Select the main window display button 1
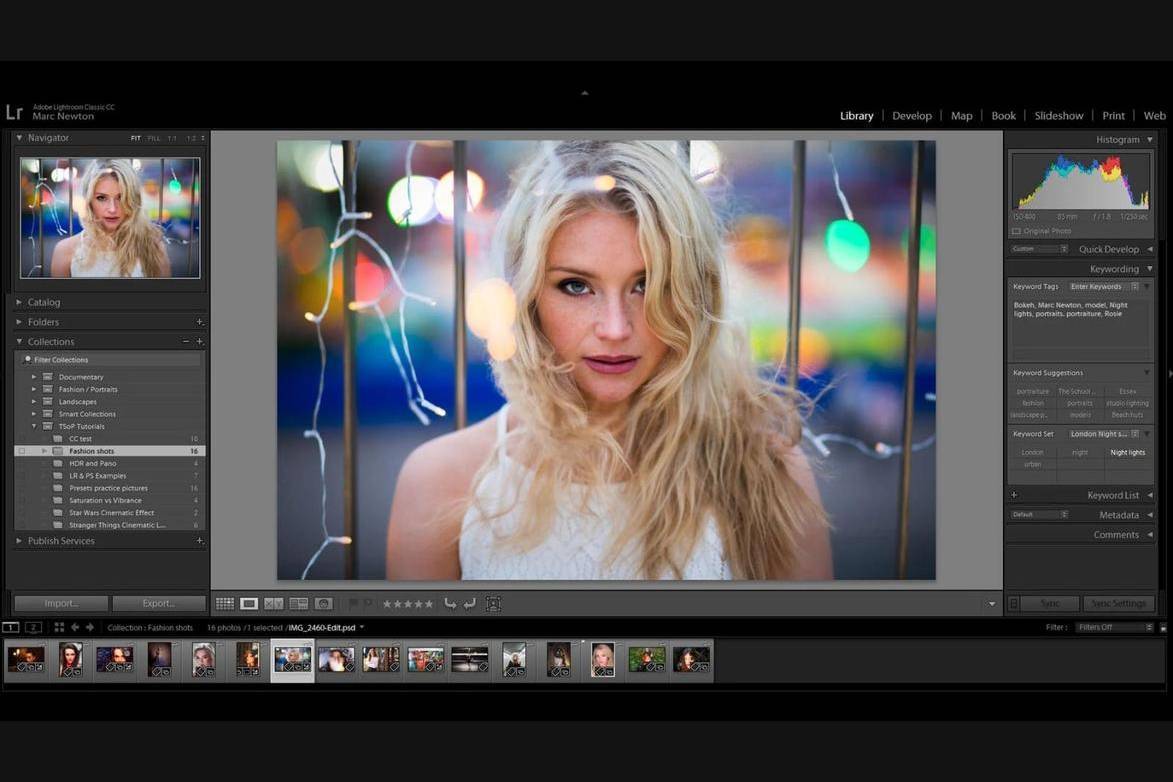The width and height of the screenshot is (1173, 782). tap(10, 627)
